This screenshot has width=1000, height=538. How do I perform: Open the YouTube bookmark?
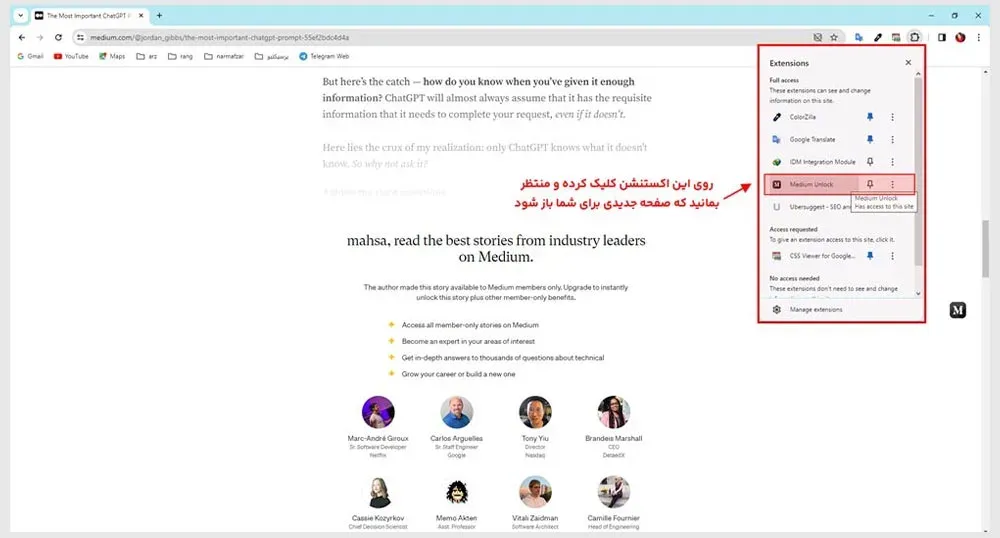click(71, 56)
